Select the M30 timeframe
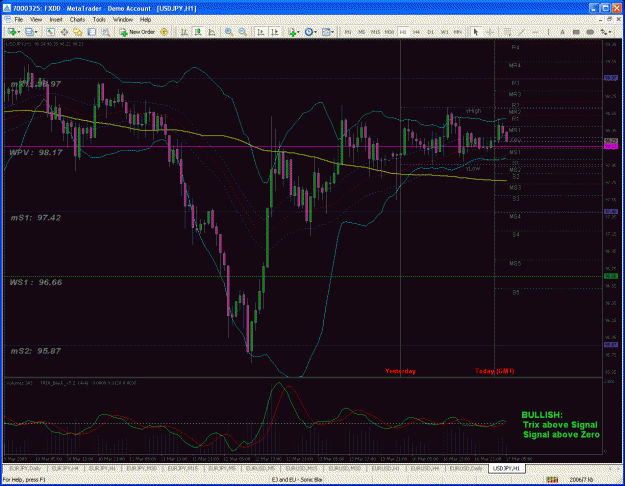The height and width of the screenshot is (486, 625). [389, 32]
